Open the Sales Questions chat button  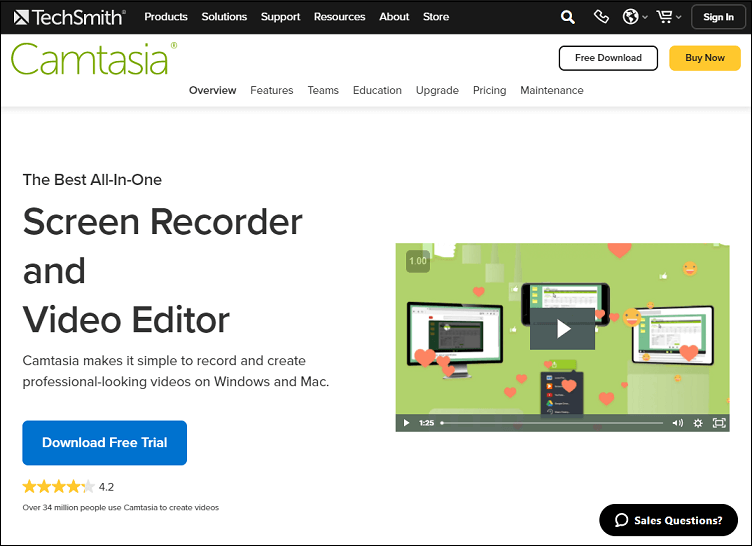pos(668,520)
